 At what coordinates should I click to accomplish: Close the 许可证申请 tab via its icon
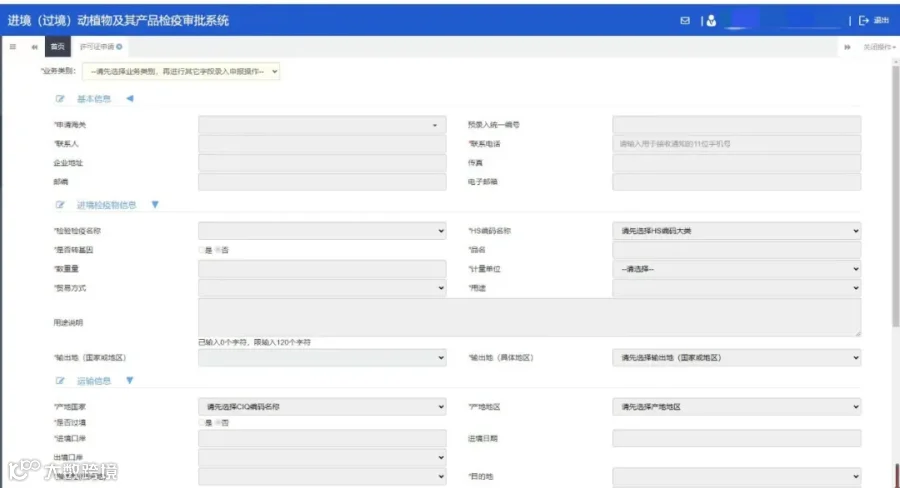tap(119, 47)
